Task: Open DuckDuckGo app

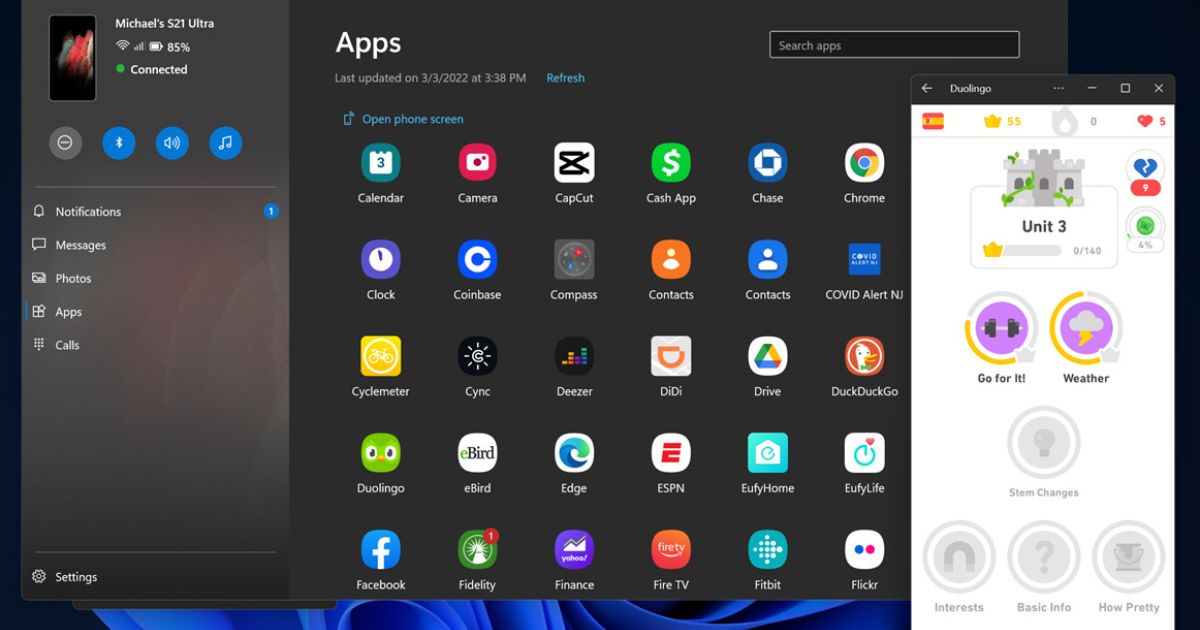Action: tap(864, 356)
